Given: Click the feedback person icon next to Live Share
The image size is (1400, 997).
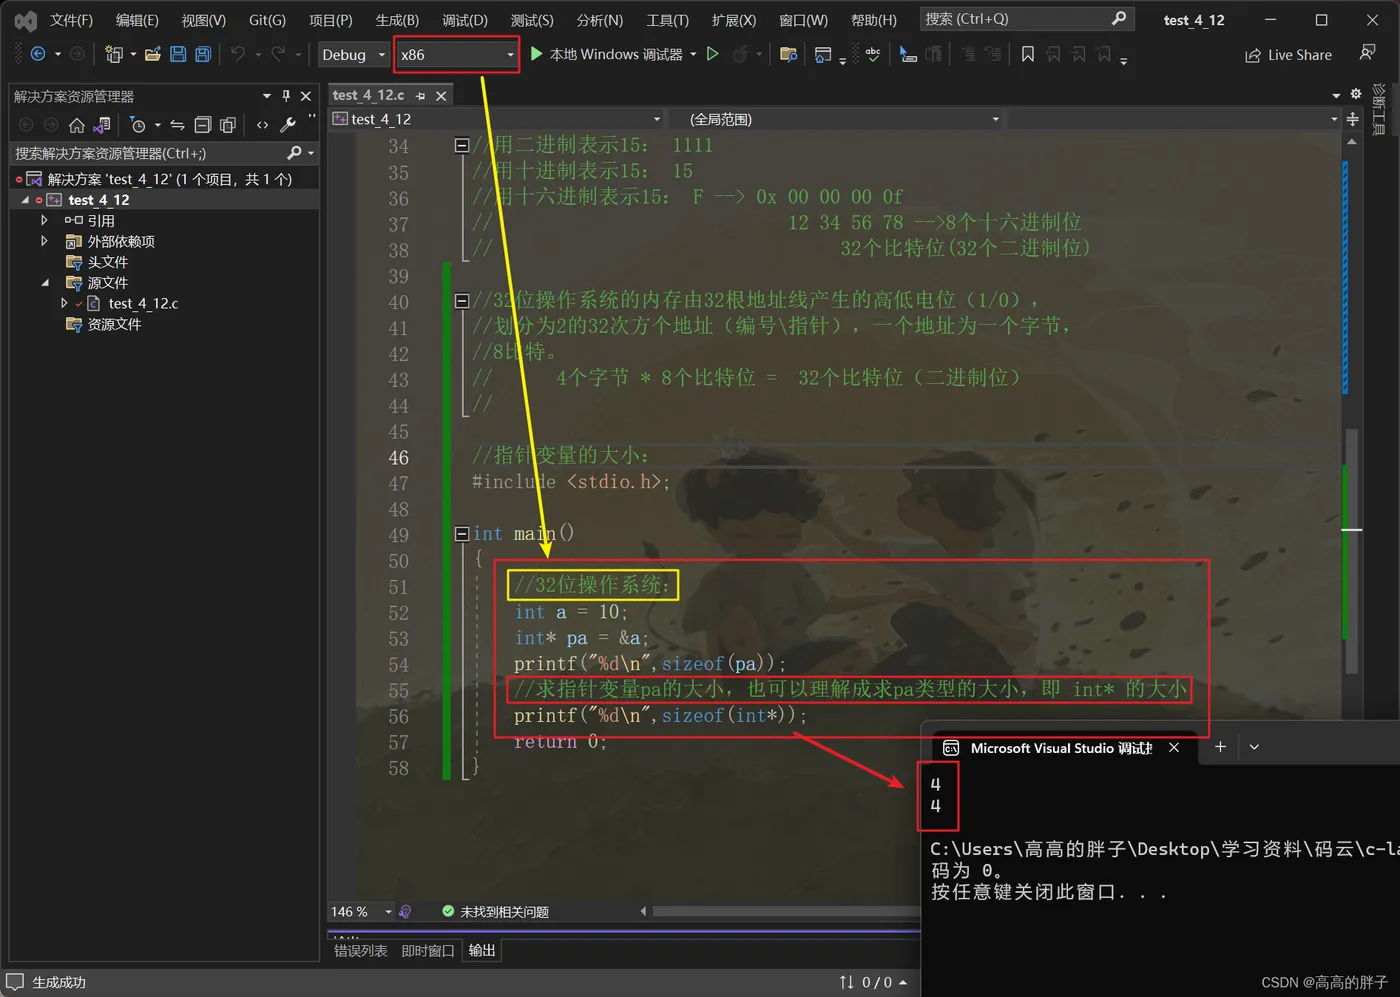Looking at the screenshot, I should pyautogui.click(x=1367, y=53).
